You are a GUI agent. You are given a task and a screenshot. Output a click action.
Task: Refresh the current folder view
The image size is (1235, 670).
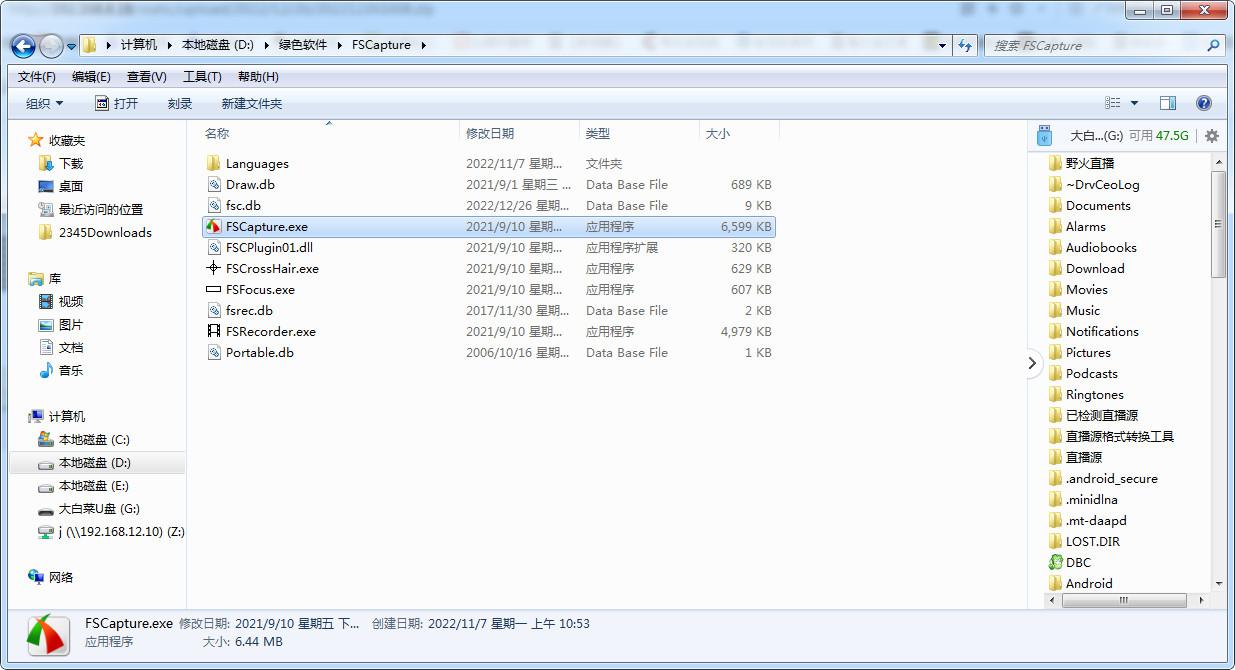click(965, 45)
